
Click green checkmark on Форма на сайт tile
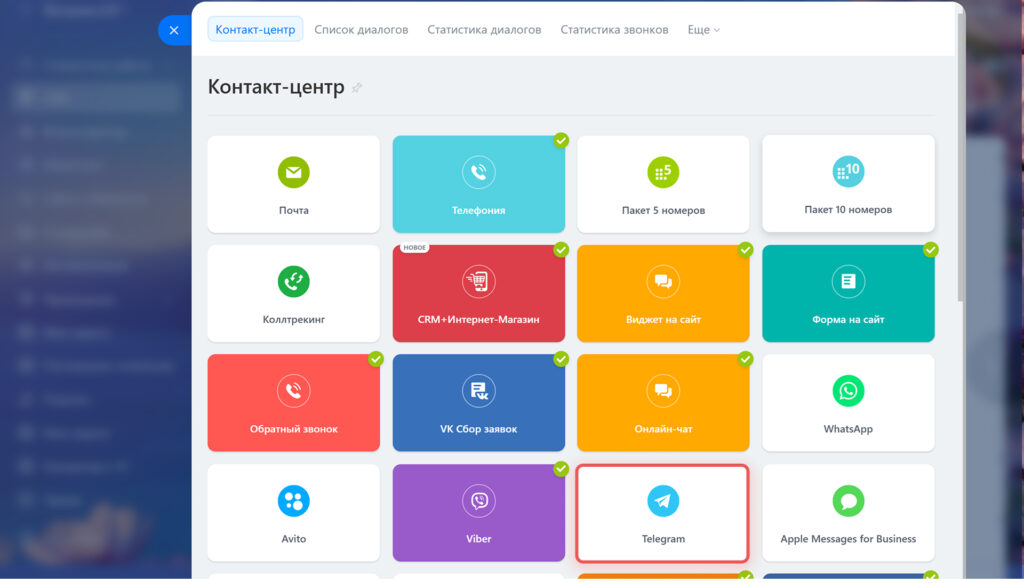[931, 249]
